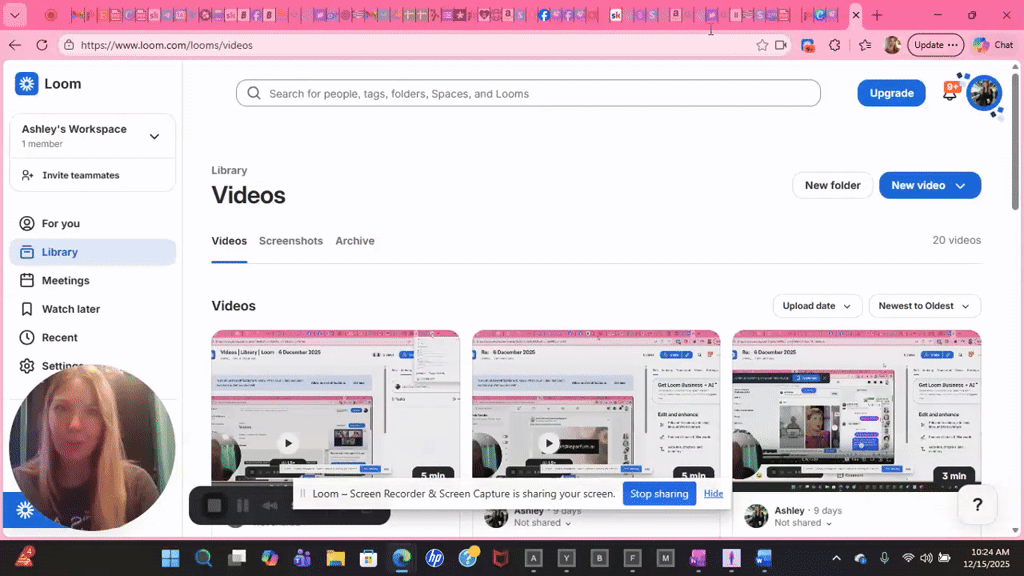
Task: Open Meetings in sidebar
Action: 93,280
